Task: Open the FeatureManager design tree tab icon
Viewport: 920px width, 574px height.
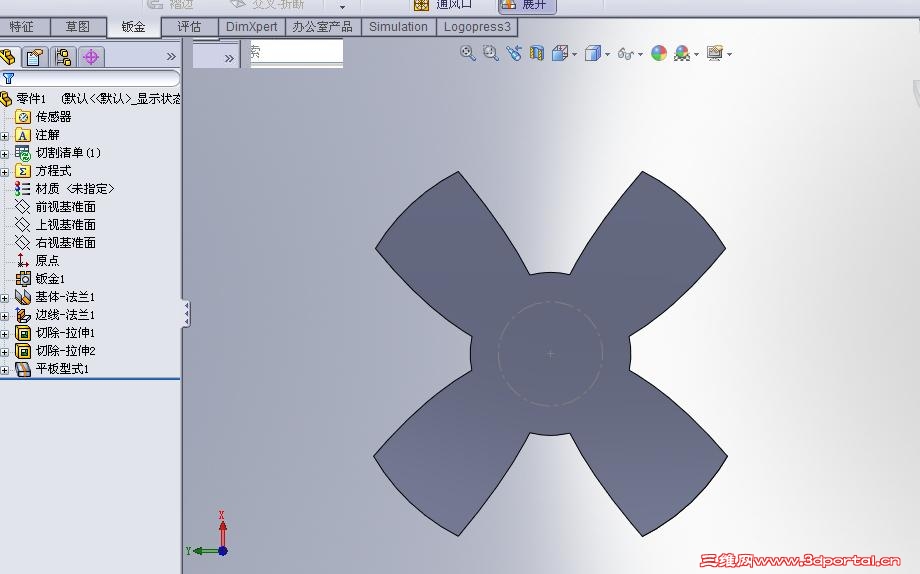Action: [x=8, y=57]
